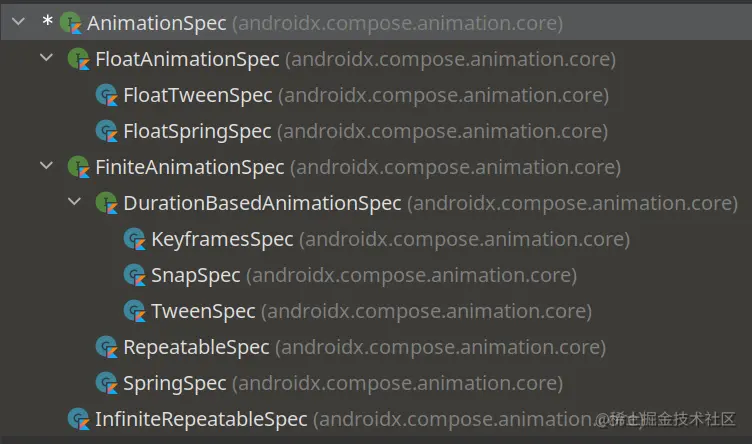
Task: Select the FloatTweenSpec text label
Action: (x=197, y=95)
